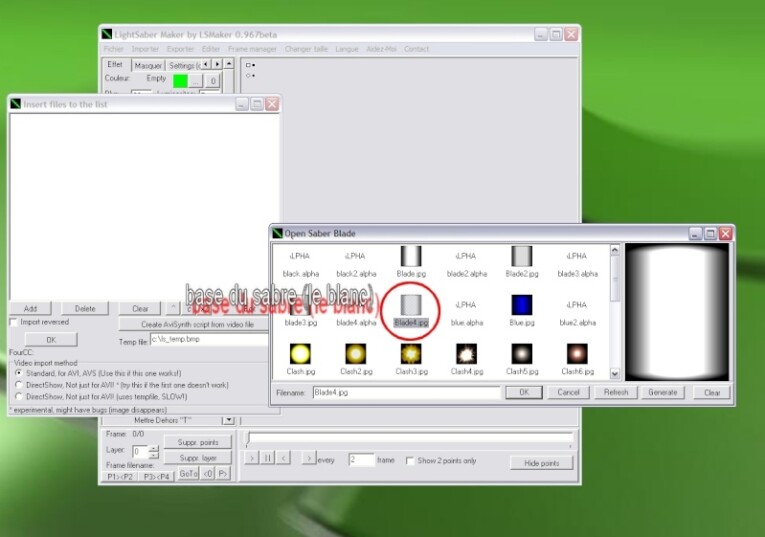
Task: Click green Couleur swatch
Action: (x=180, y=80)
